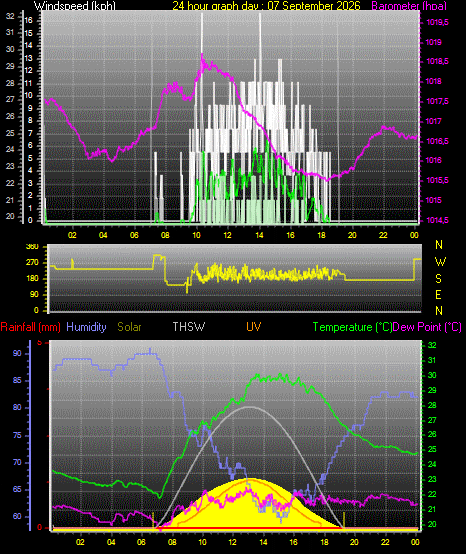Click barometer axis value 1018,5
Viewport: 466px width, 554px height.
click(438, 61)
